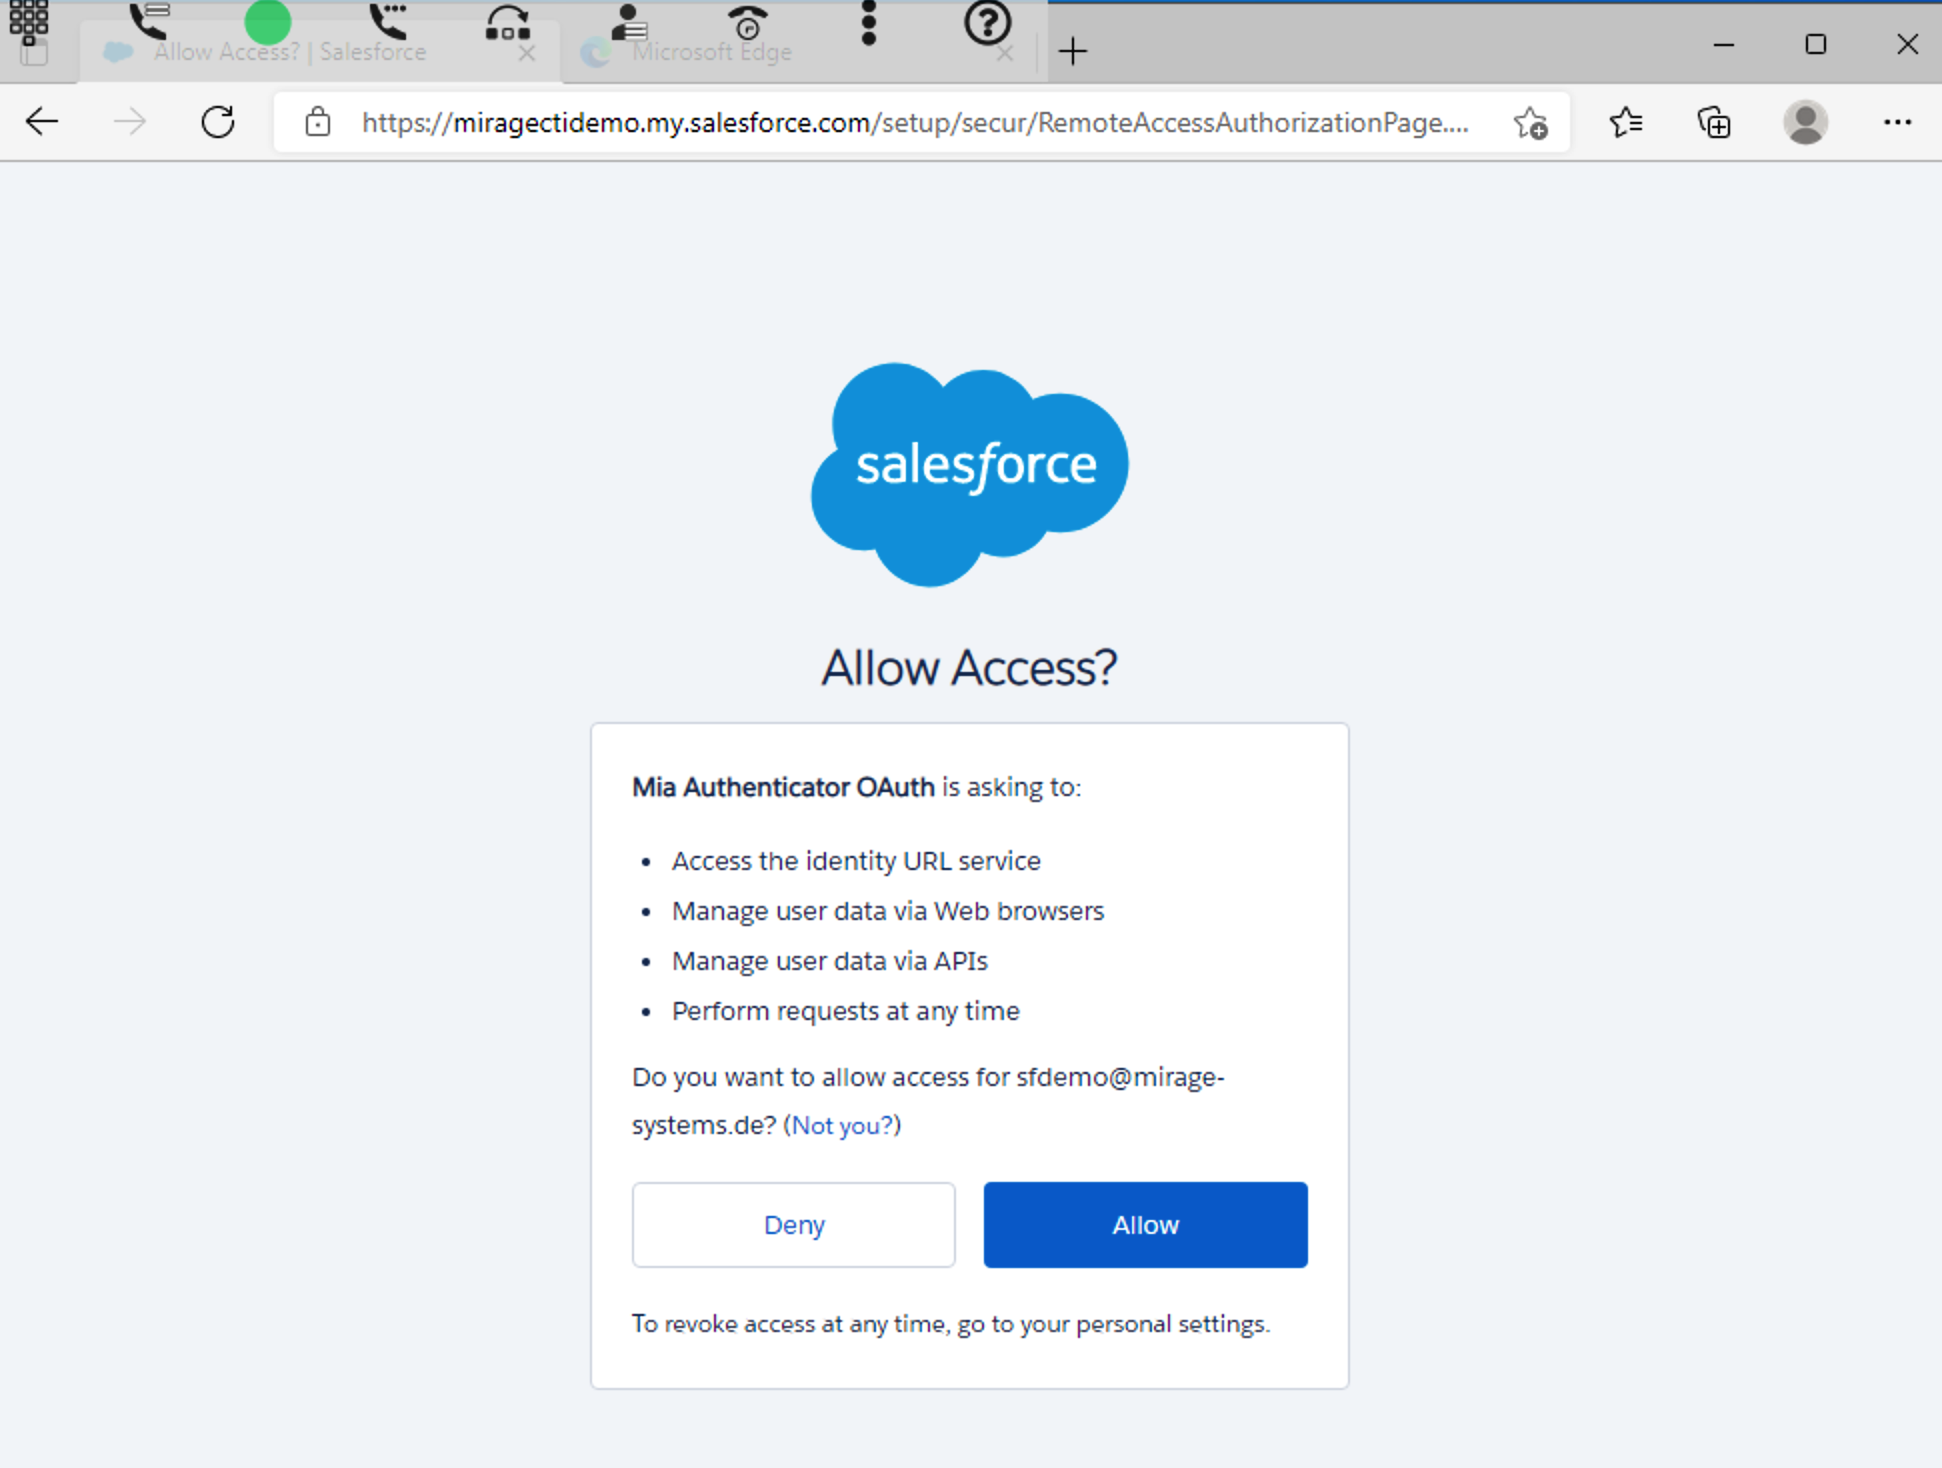Viewport: 1942px width, 1468px height.
Task: Reload the current page
Action: tap(218, 122)
